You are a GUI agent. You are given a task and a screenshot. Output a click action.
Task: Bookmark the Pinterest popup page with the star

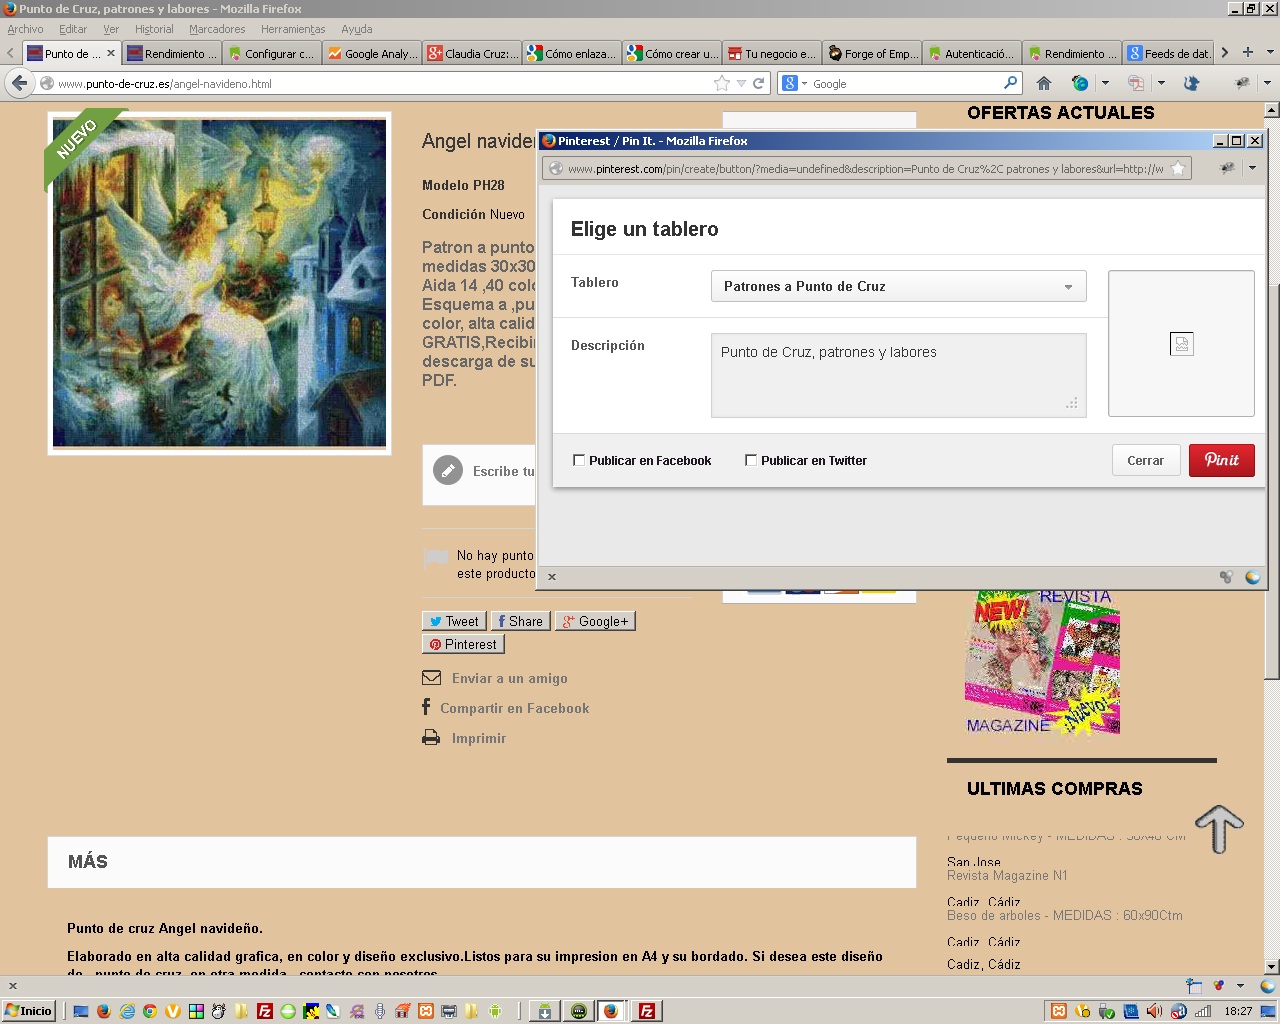[1178, 168]
